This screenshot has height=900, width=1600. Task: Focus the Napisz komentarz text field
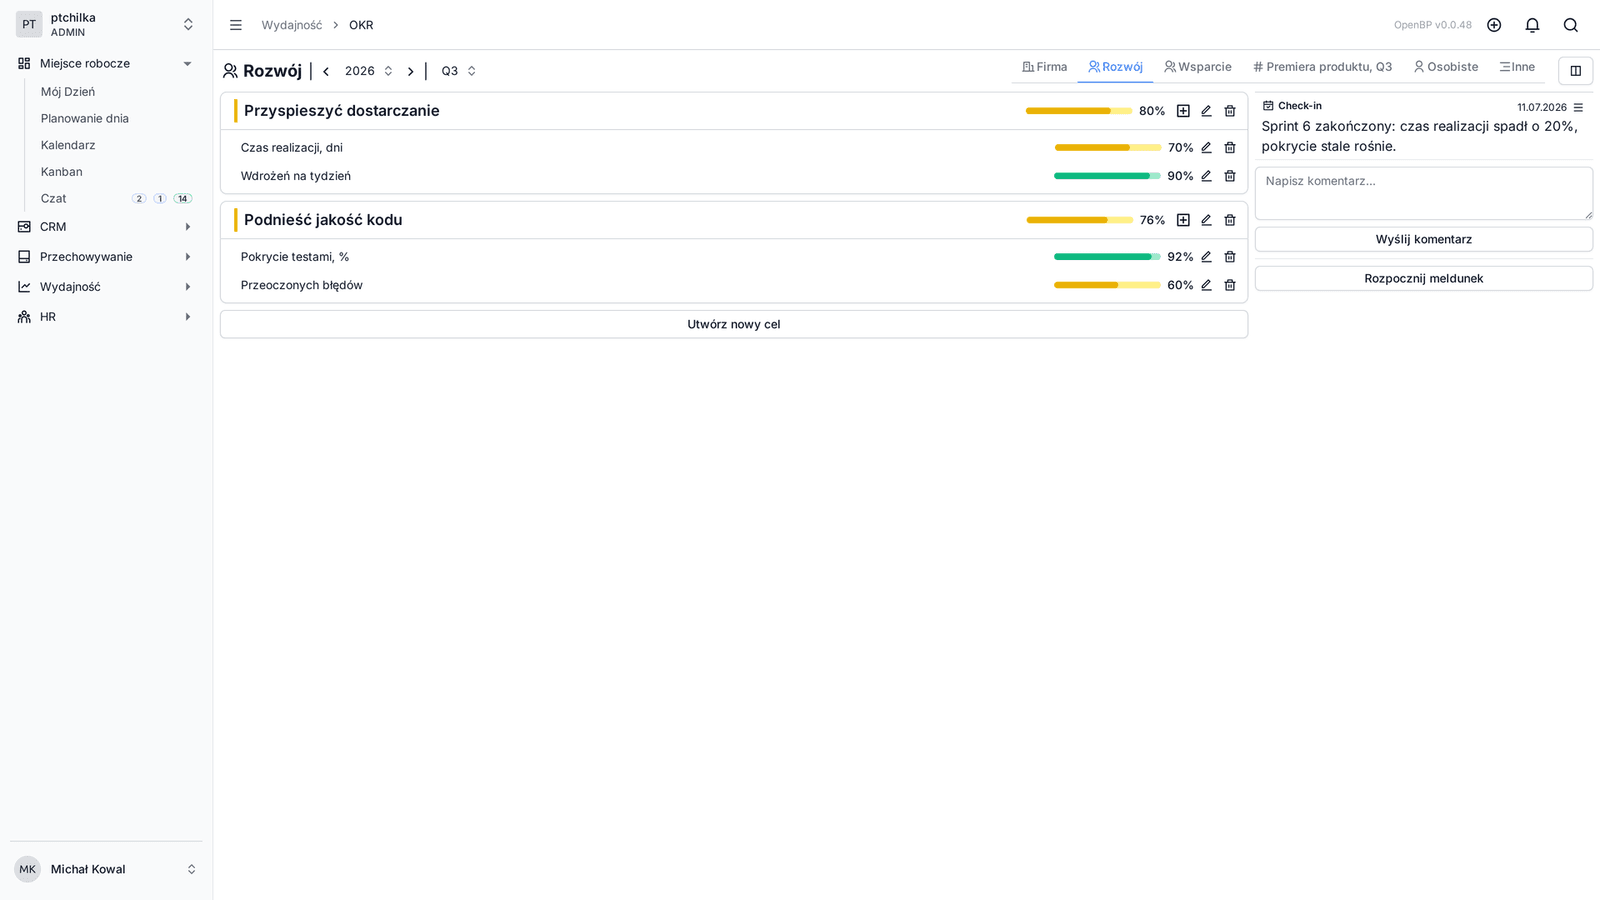tap(1423, 193)
